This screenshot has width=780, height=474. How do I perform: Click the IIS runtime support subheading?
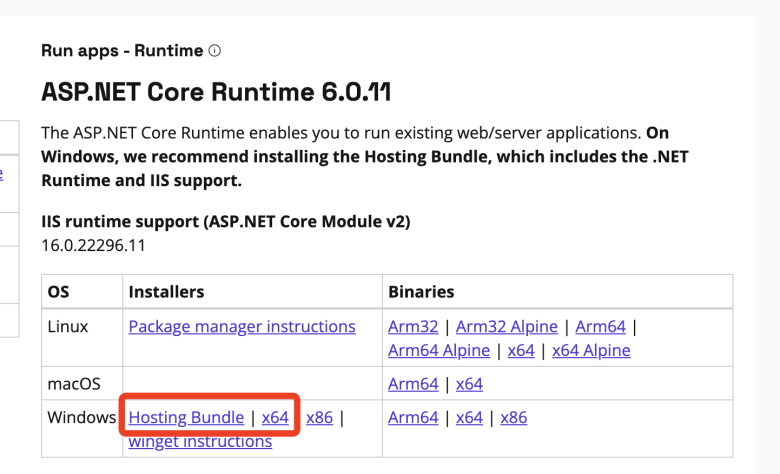point(225,221)
